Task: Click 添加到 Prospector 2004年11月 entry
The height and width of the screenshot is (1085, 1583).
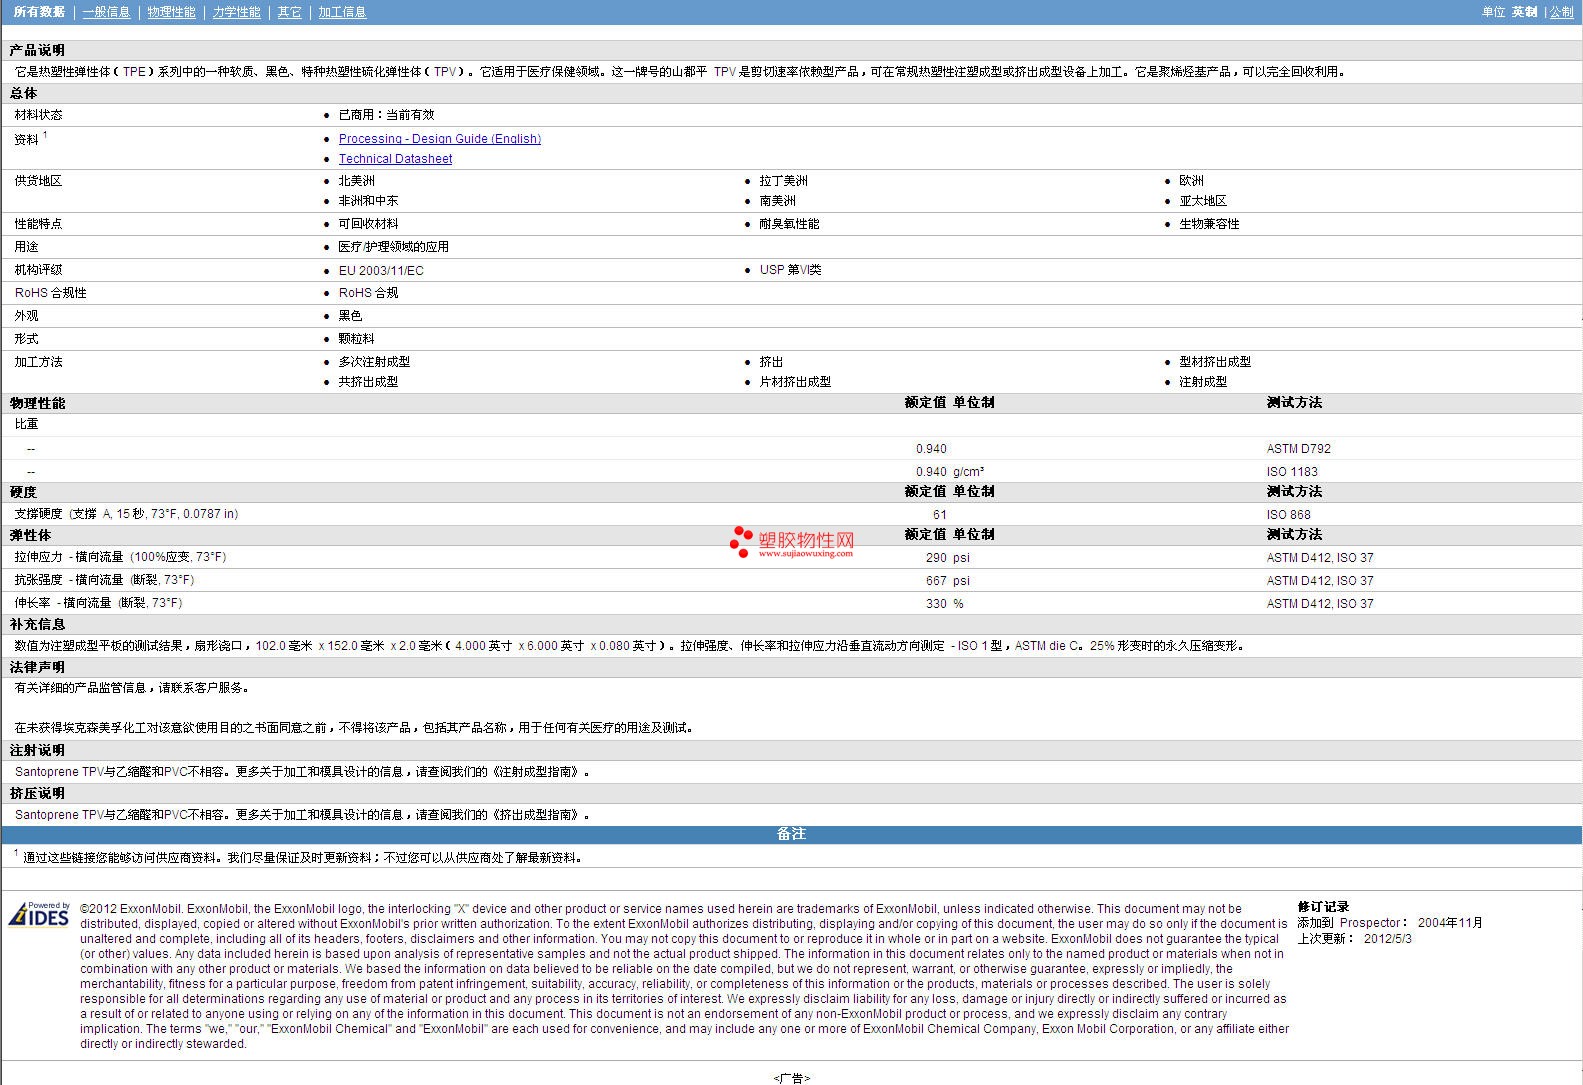Action: [1390, 923]
